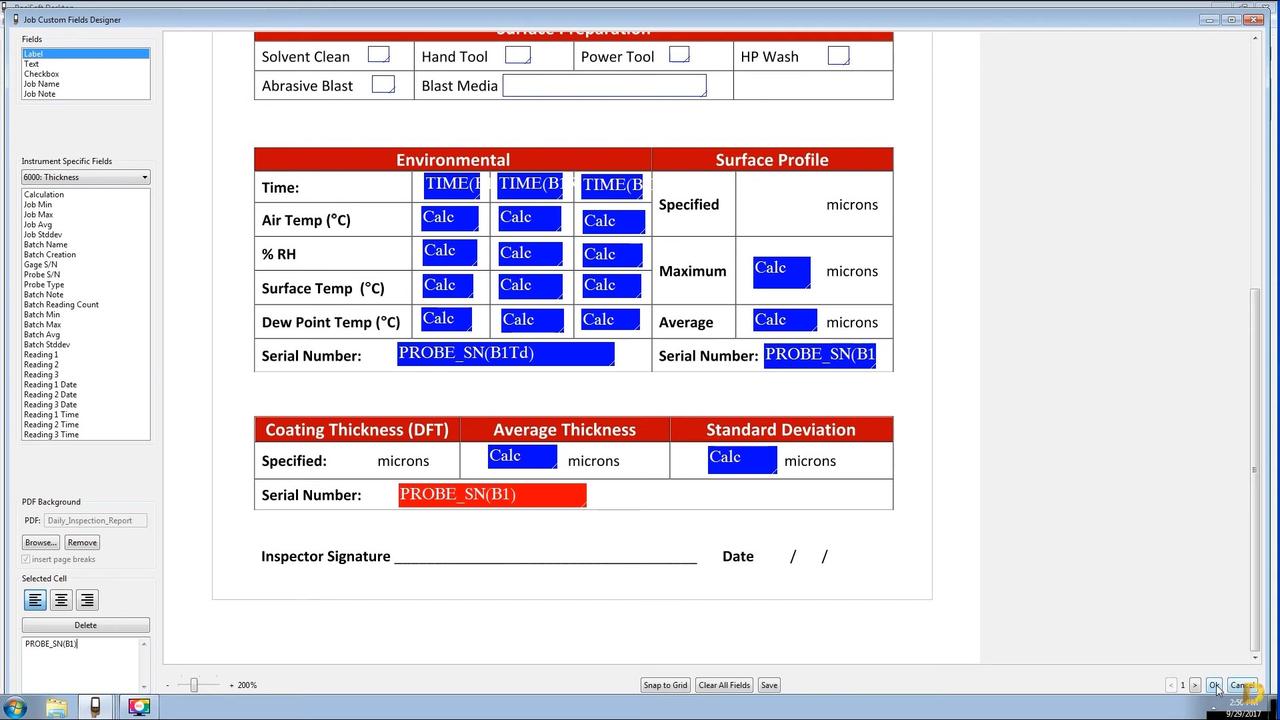The width and height of the screenshot is (1280, 720).
Task: Open File Explorer from the taskbar
Action: pos(56,707)
